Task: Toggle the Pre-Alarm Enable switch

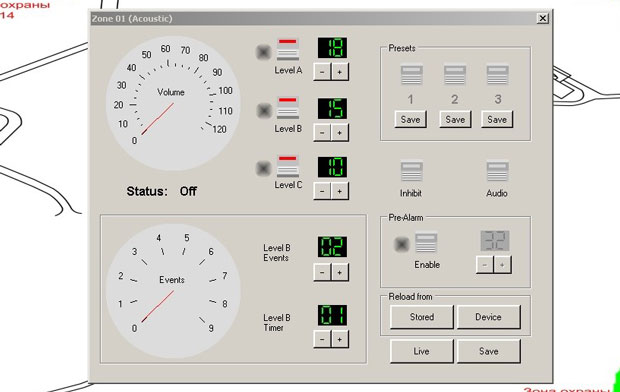Action: (x=426, y=242)
